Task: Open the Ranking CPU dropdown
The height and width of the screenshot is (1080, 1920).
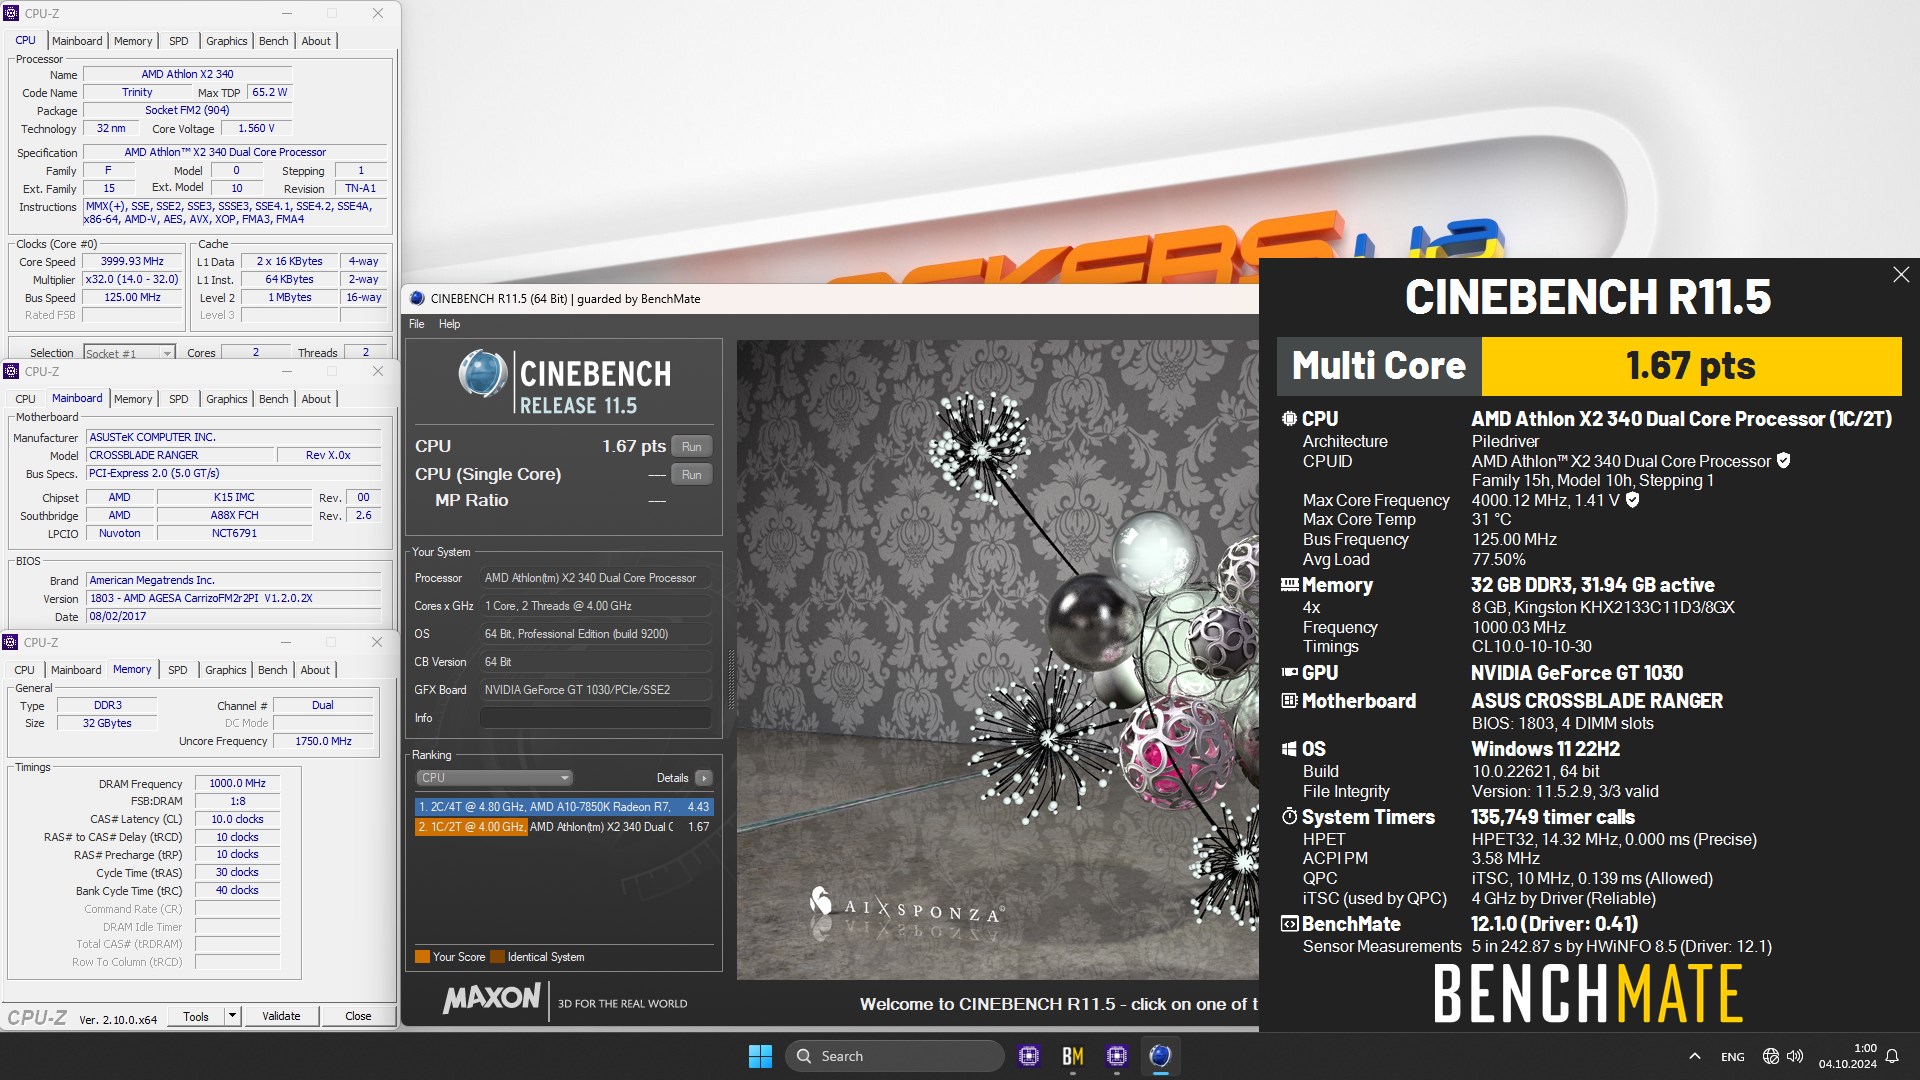Action: tap(494, 778)
